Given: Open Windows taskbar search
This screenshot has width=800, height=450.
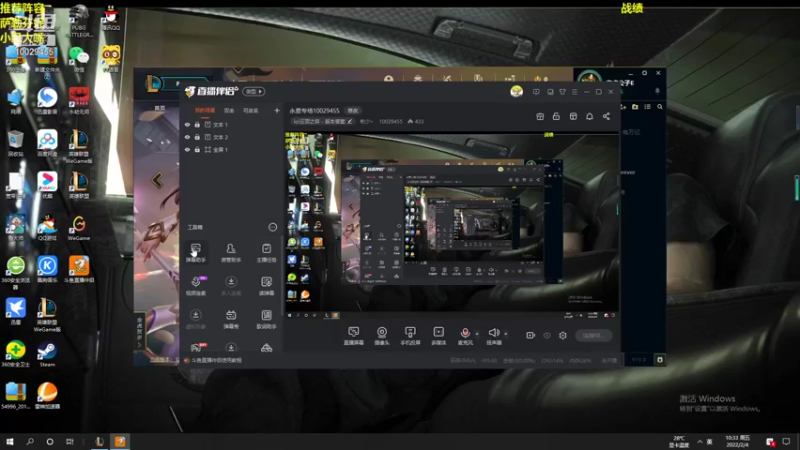Looking at the screenshot, I should coord(30,442).
